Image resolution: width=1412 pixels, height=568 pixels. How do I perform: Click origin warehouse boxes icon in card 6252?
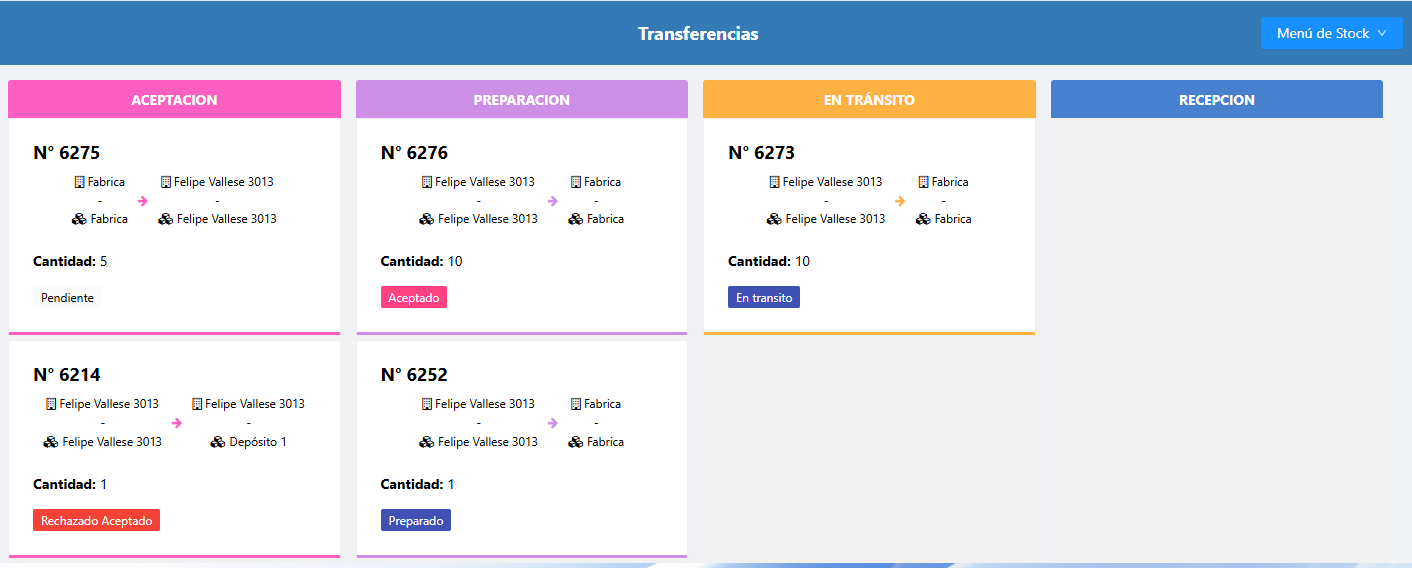427,442
